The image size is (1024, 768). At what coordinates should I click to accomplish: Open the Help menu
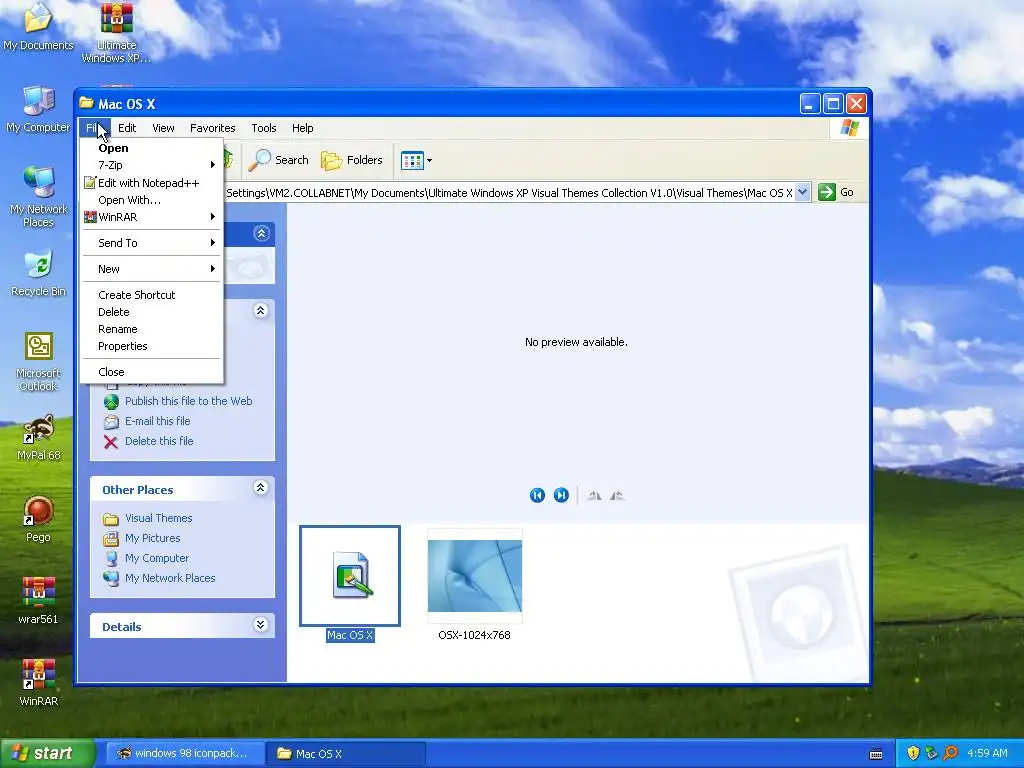coord(302,128)
